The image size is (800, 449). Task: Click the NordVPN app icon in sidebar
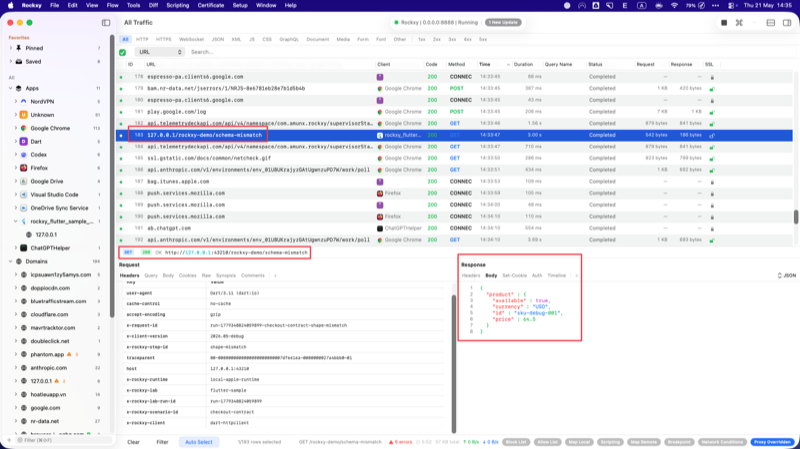tap(23, 102)
